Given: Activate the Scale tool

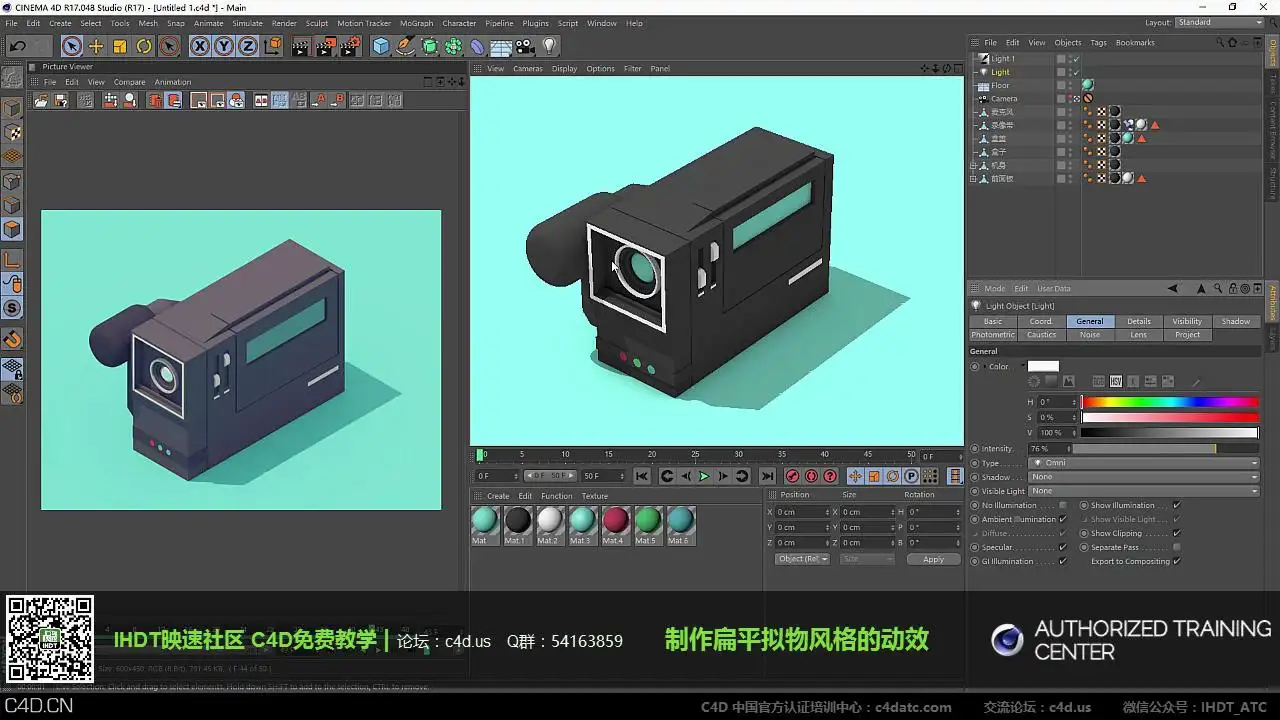Looking at the screenshot, I should click(x=120, y=46).
